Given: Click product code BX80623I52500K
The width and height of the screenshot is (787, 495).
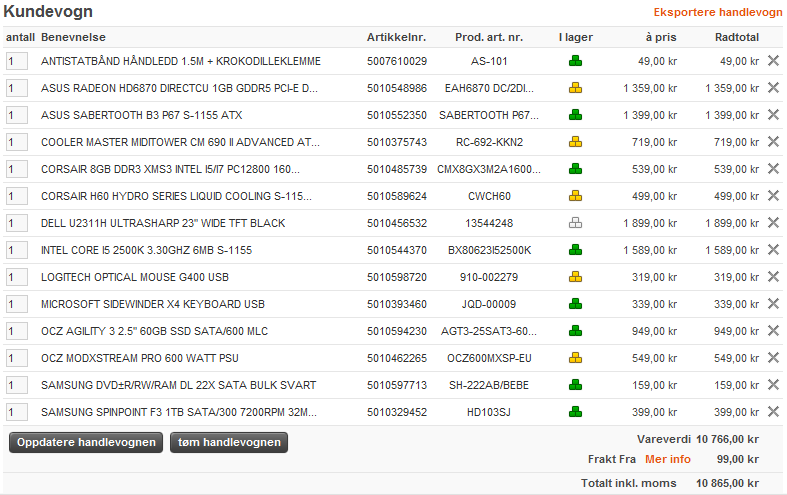Looking at the screenshot, I should [x=489, y=250].
